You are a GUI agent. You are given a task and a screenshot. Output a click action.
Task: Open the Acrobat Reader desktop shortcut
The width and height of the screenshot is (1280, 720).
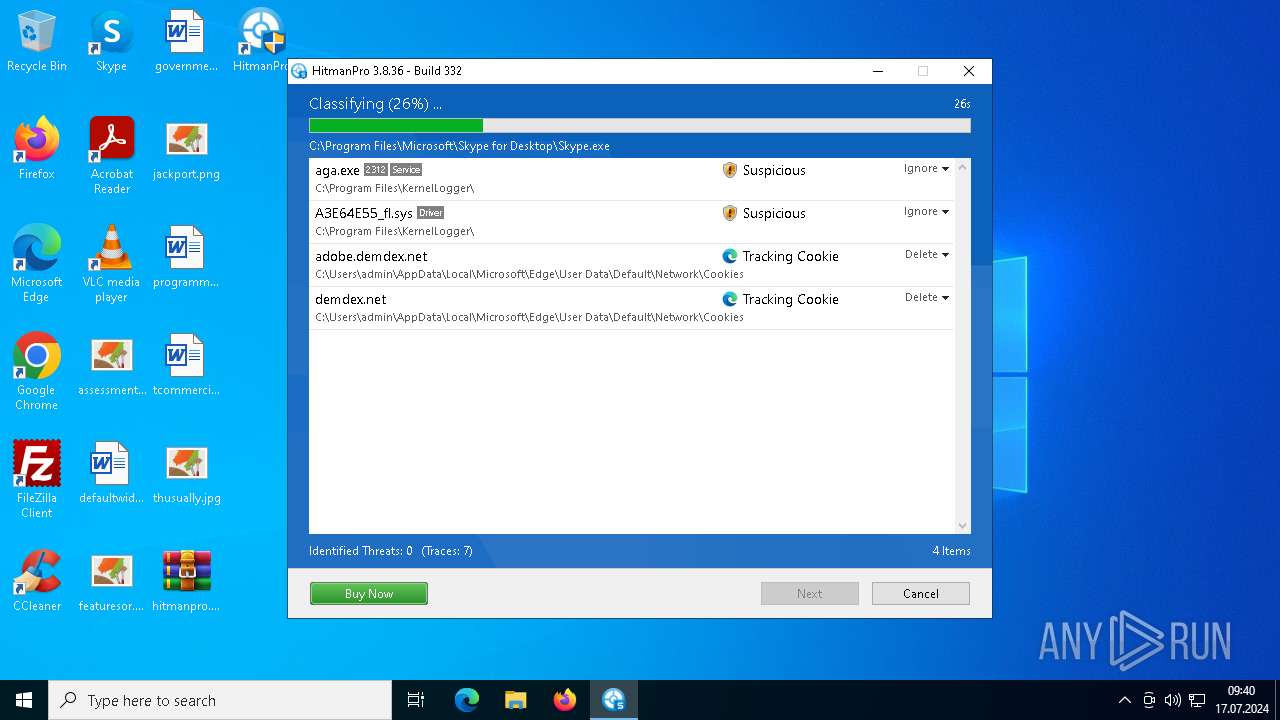111,156
